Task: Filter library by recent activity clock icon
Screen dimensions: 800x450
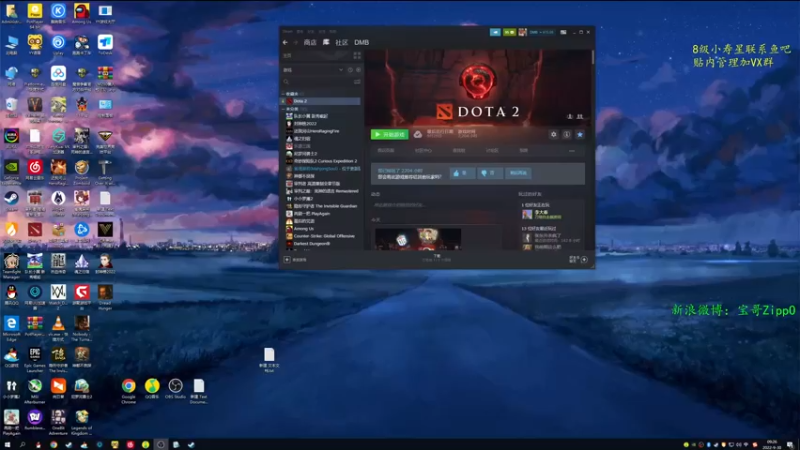Action: pyautogui.click(x=350, y=70)
